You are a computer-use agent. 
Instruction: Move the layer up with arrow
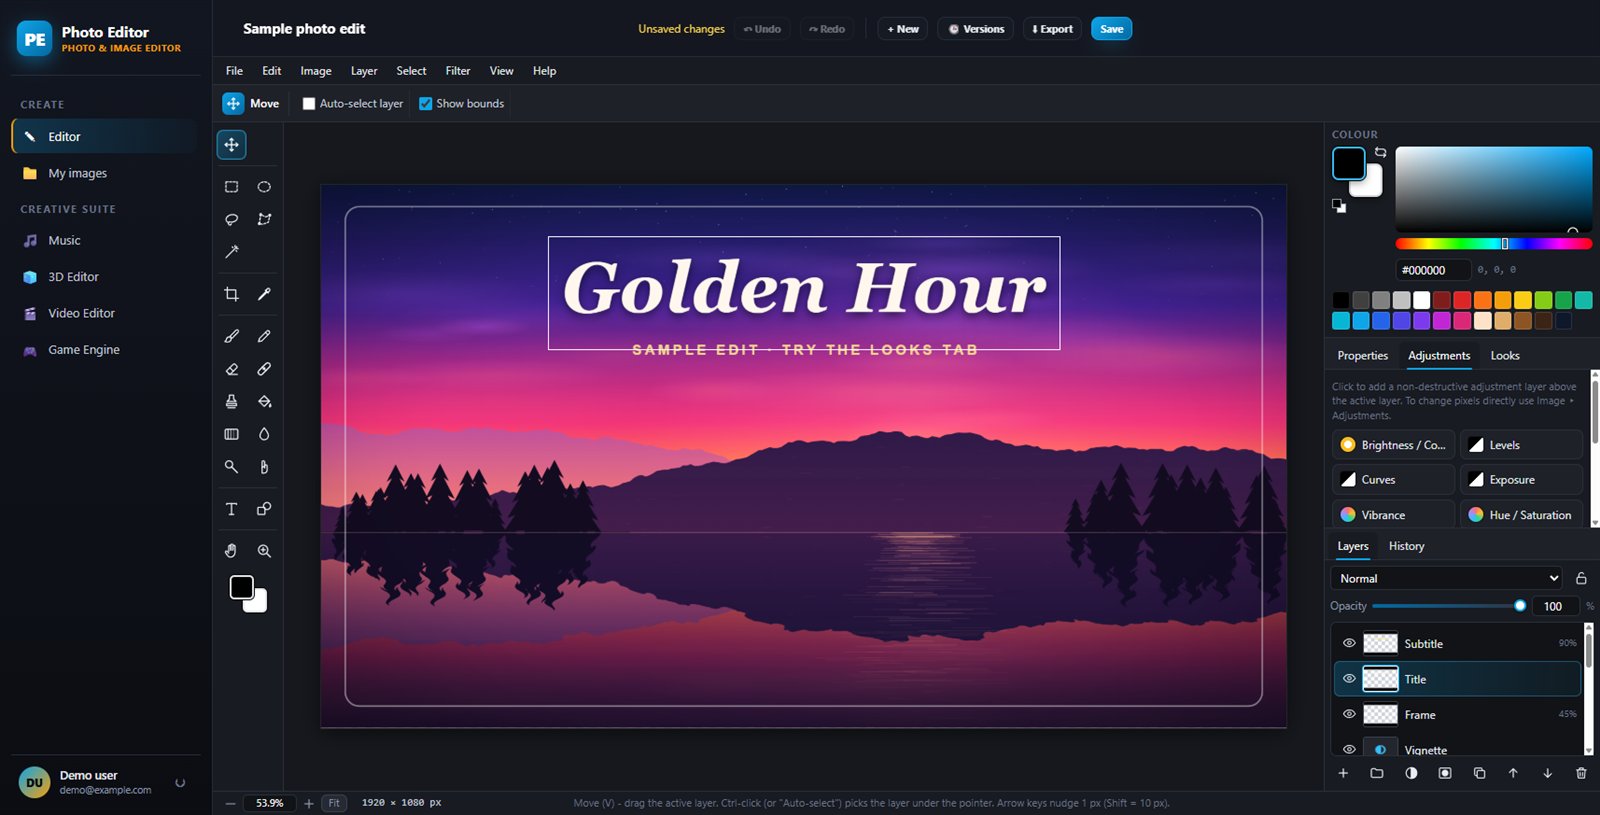point(1513,773)
